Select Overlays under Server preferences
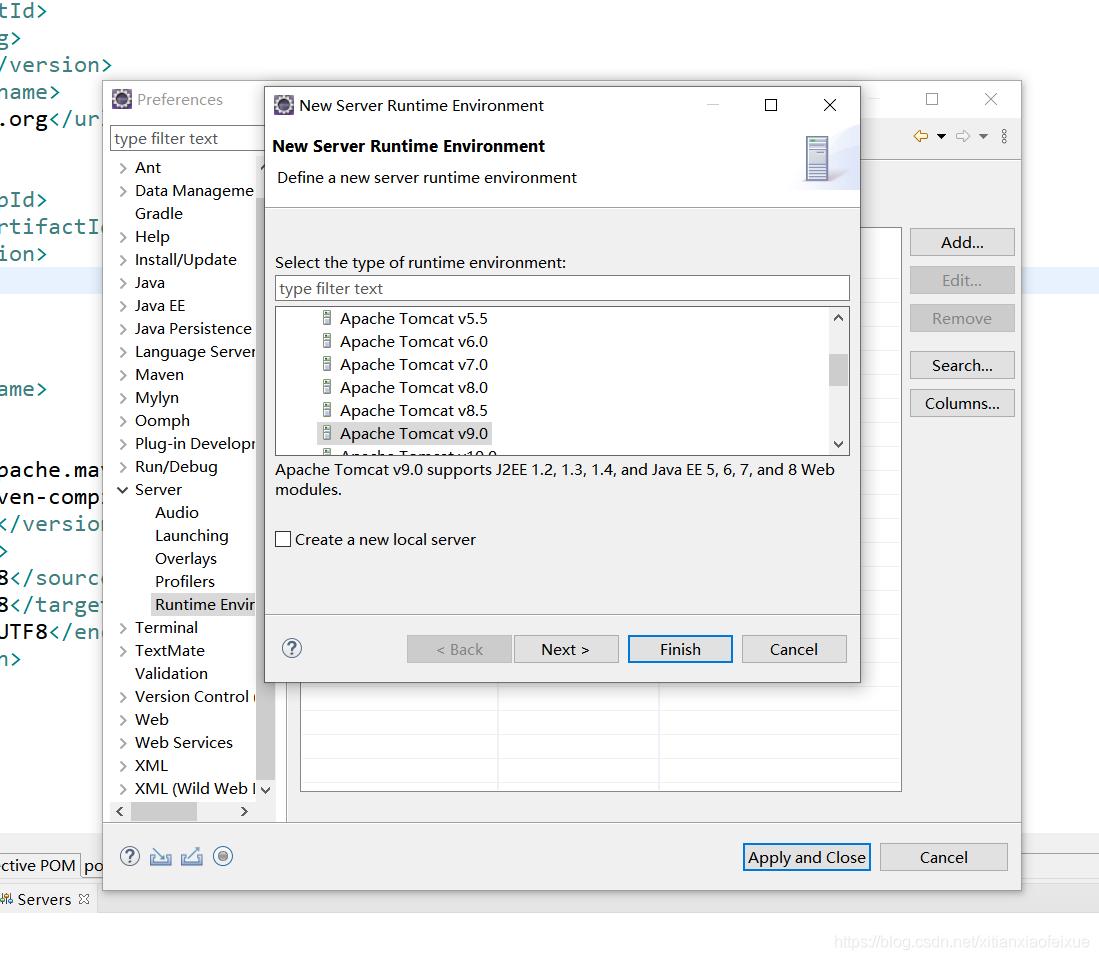 186,558
